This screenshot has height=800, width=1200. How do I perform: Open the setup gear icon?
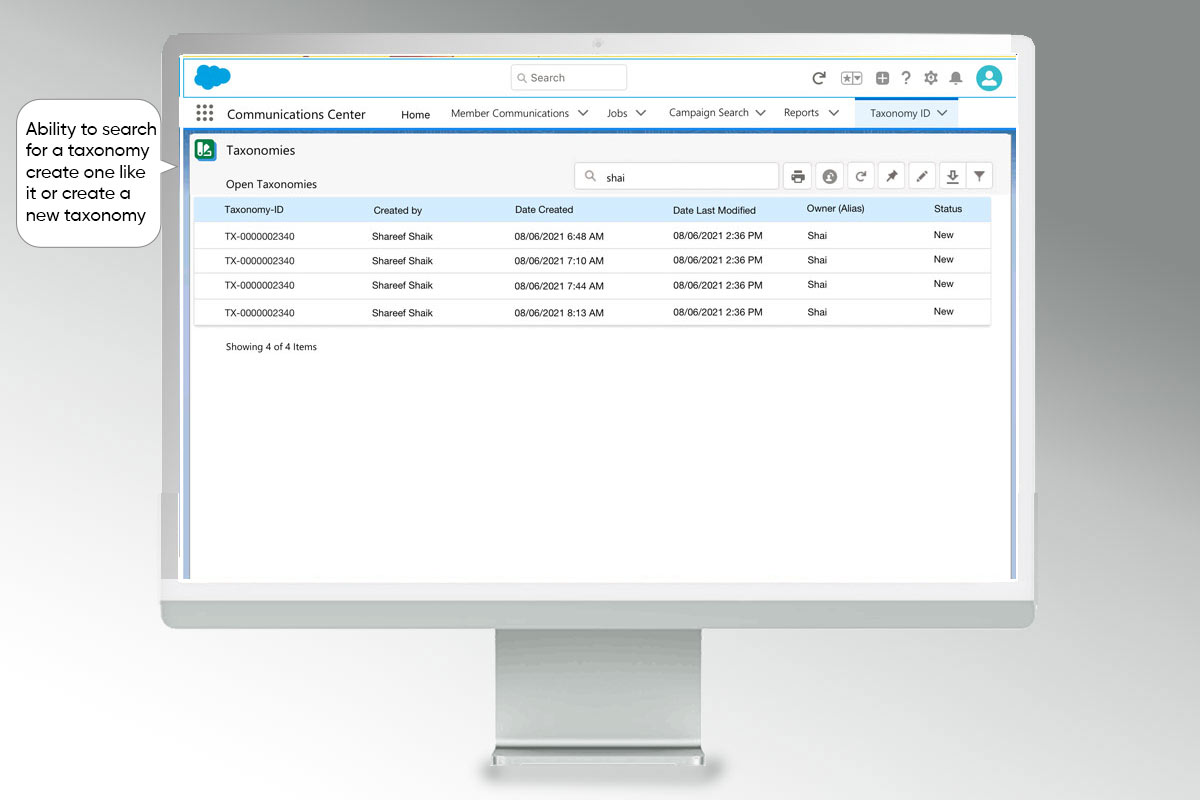931,78
